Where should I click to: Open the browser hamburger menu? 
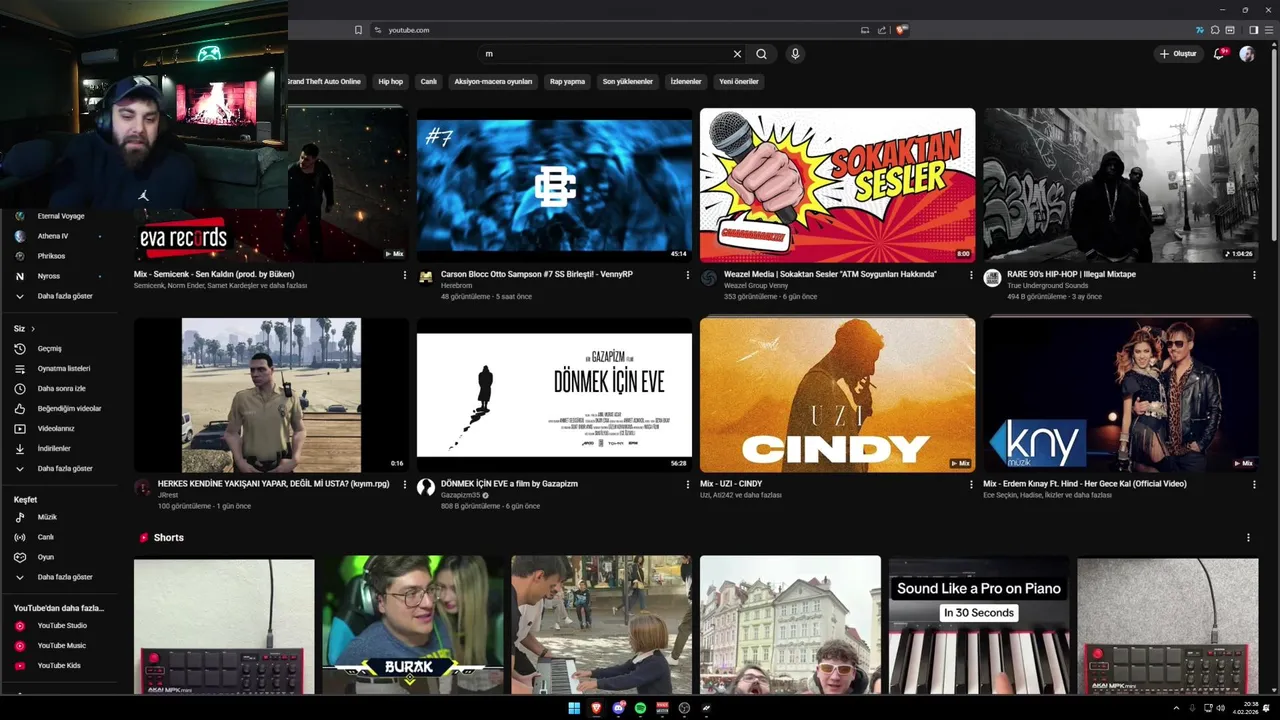tap(1268, 30)
